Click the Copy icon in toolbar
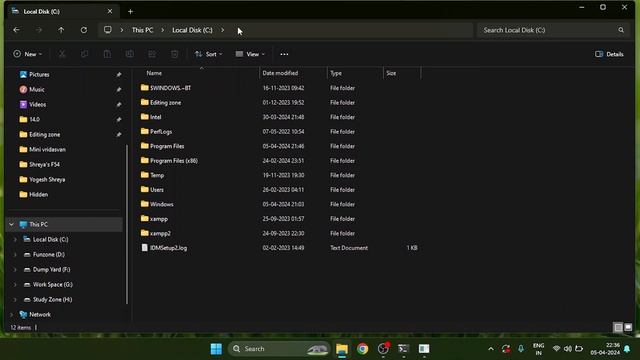This screenshot has width=640, height=360. coord(84,54)
